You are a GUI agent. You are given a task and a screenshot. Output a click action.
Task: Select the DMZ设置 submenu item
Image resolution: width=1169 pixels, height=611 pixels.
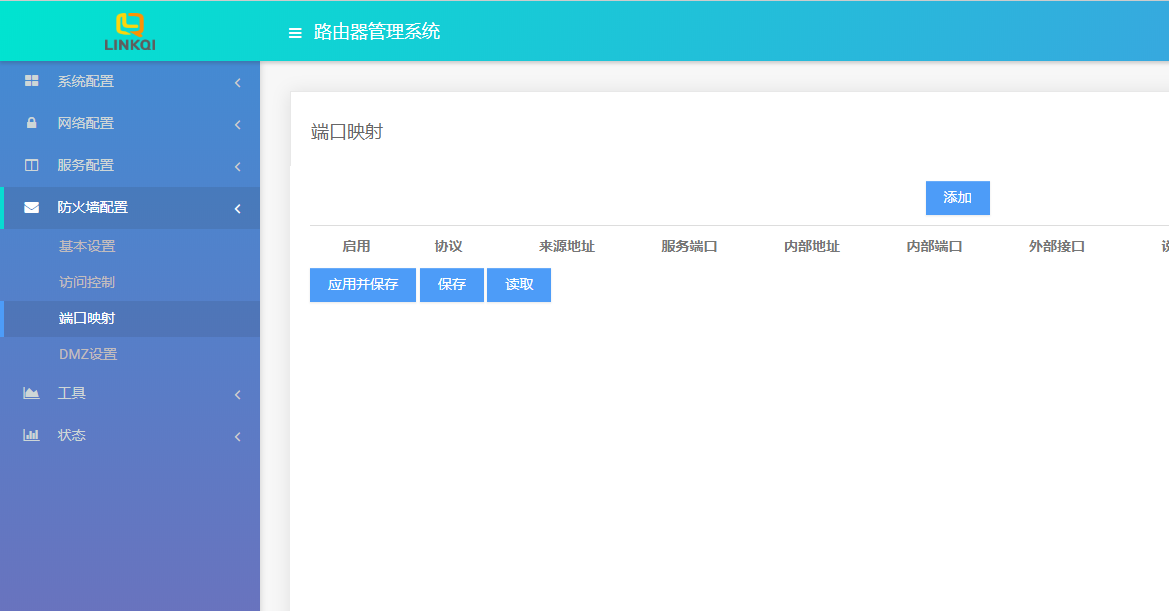point(88,354)
